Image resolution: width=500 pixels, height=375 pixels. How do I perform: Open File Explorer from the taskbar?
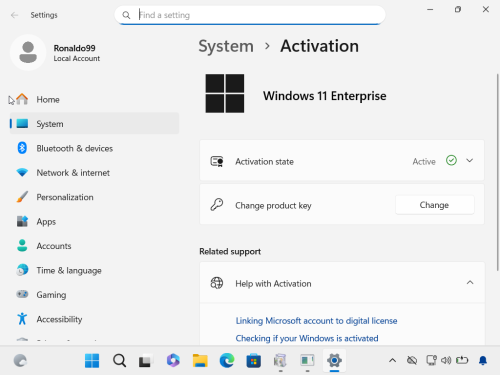point(200,361)
